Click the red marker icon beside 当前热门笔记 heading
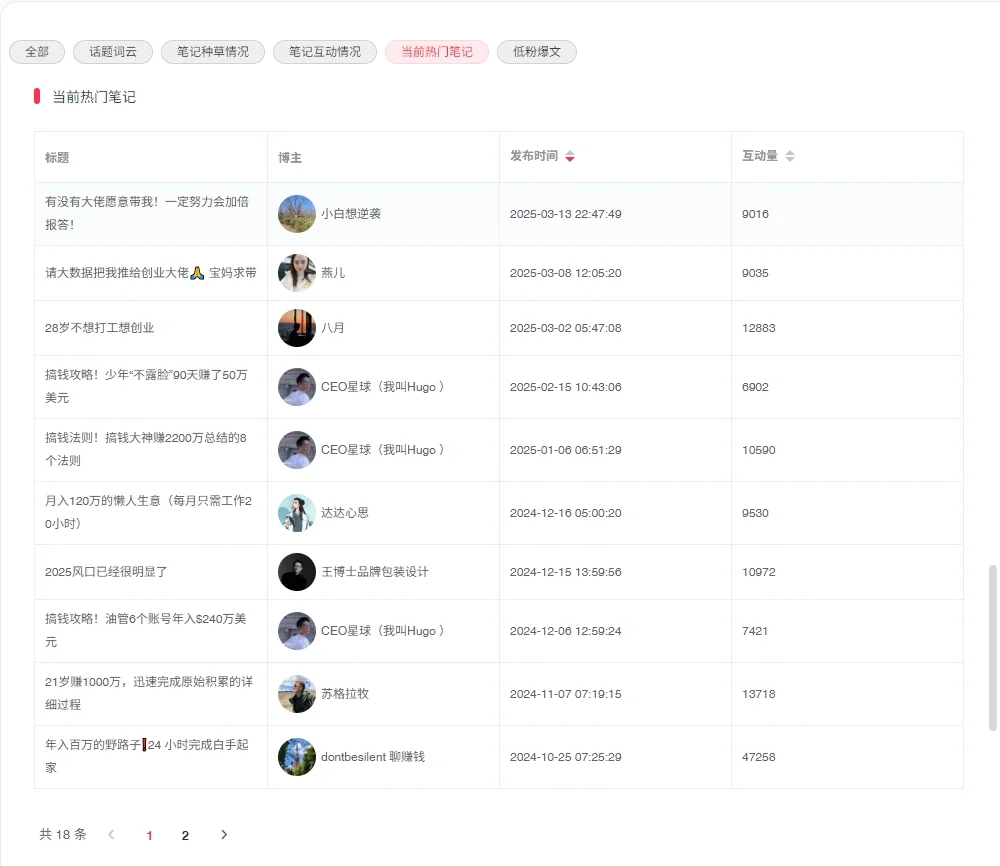This screenshot has width=1000, height=866. click(x=35, y=97)
